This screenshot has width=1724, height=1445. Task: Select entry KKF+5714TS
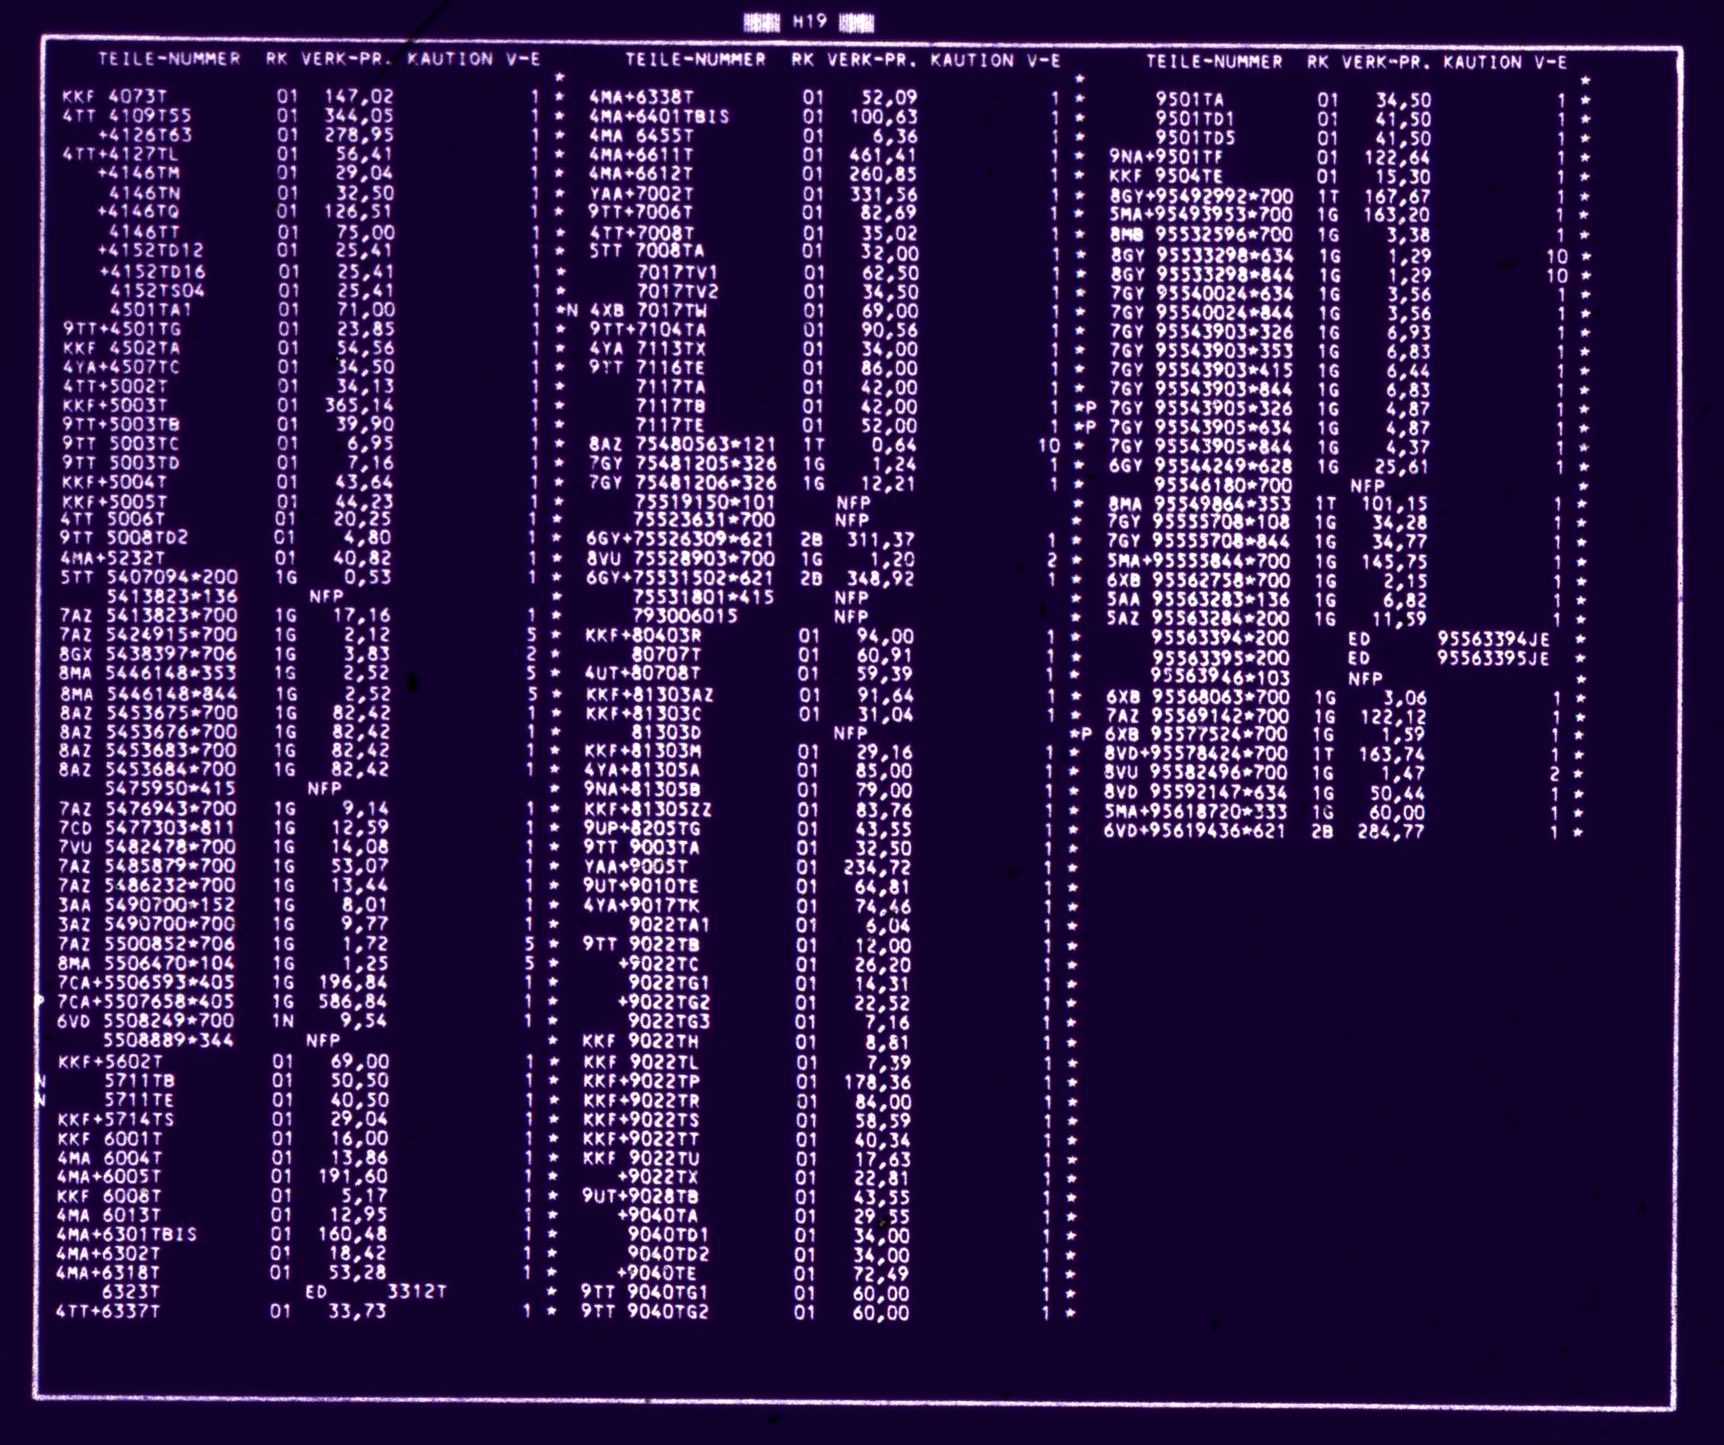pos(116,1119)
